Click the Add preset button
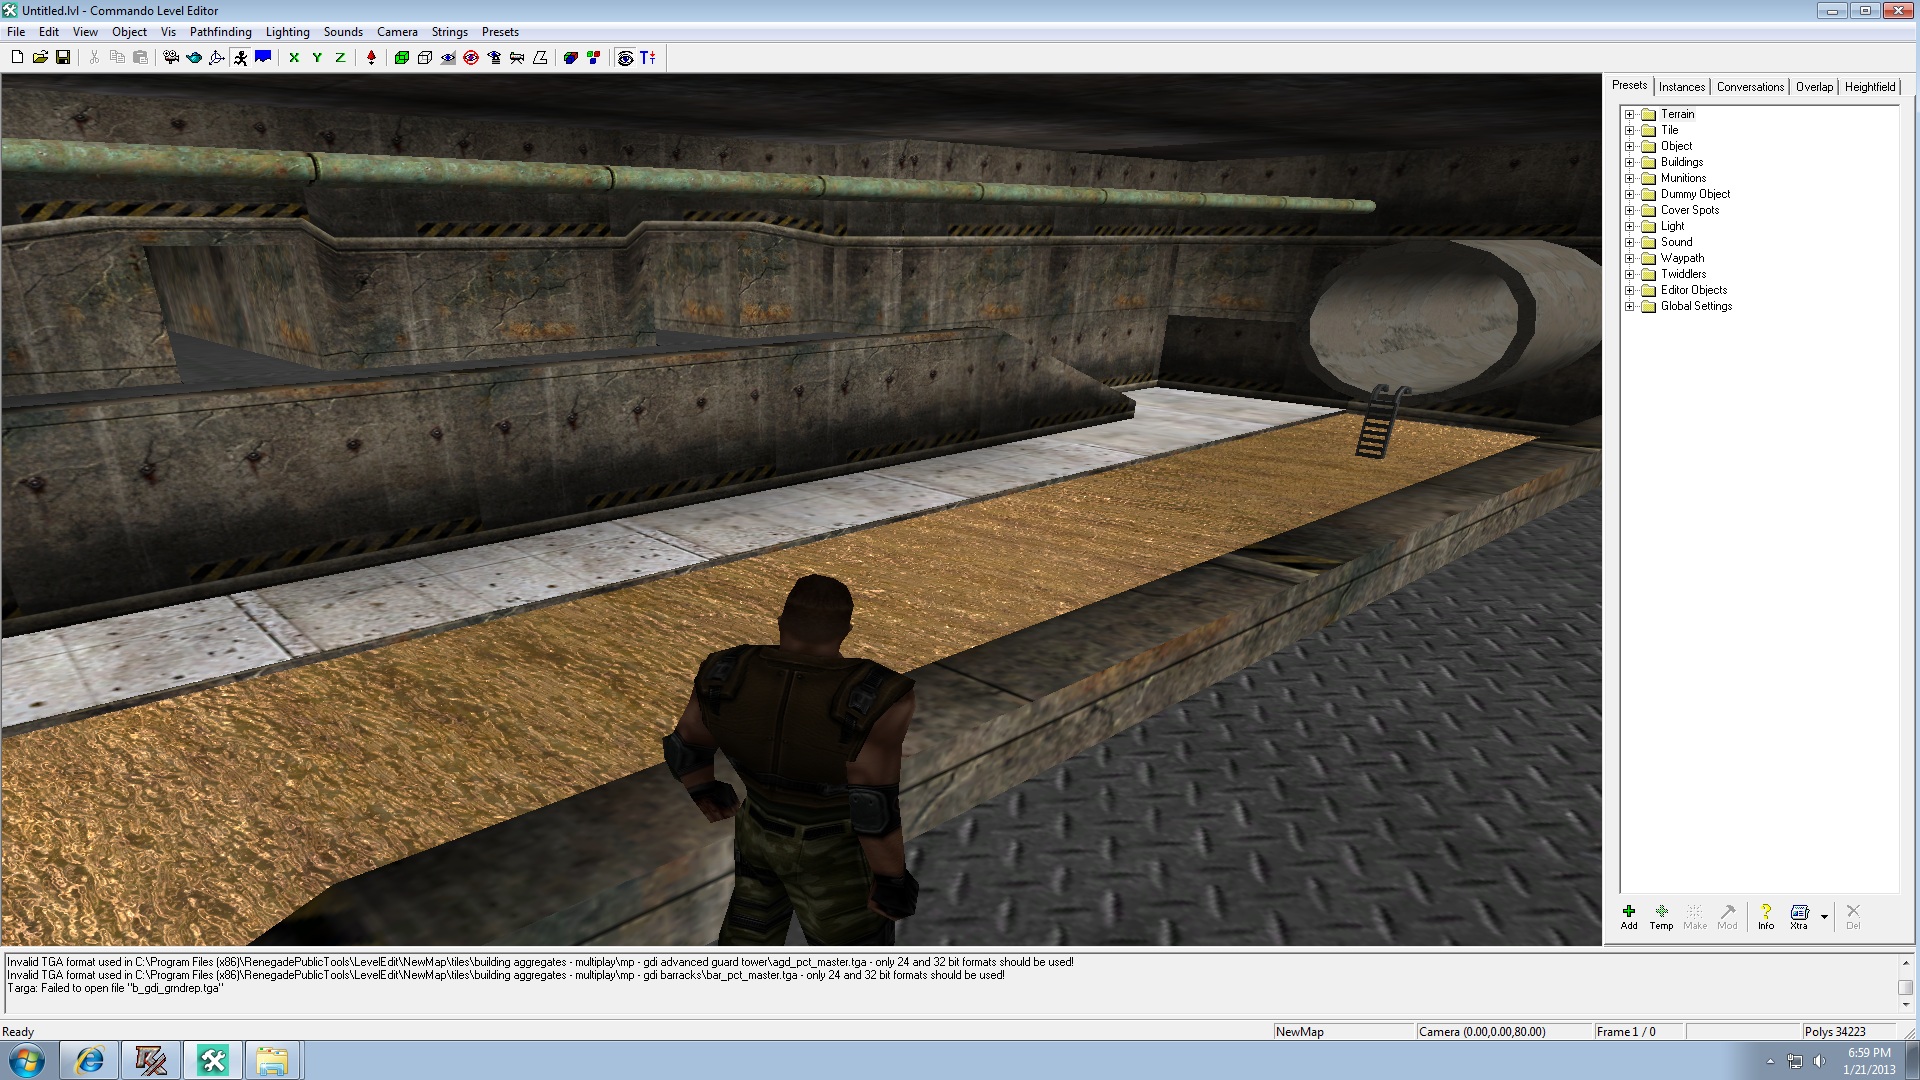Viewport: 1920px width, 1080px height. [1629, 916]
